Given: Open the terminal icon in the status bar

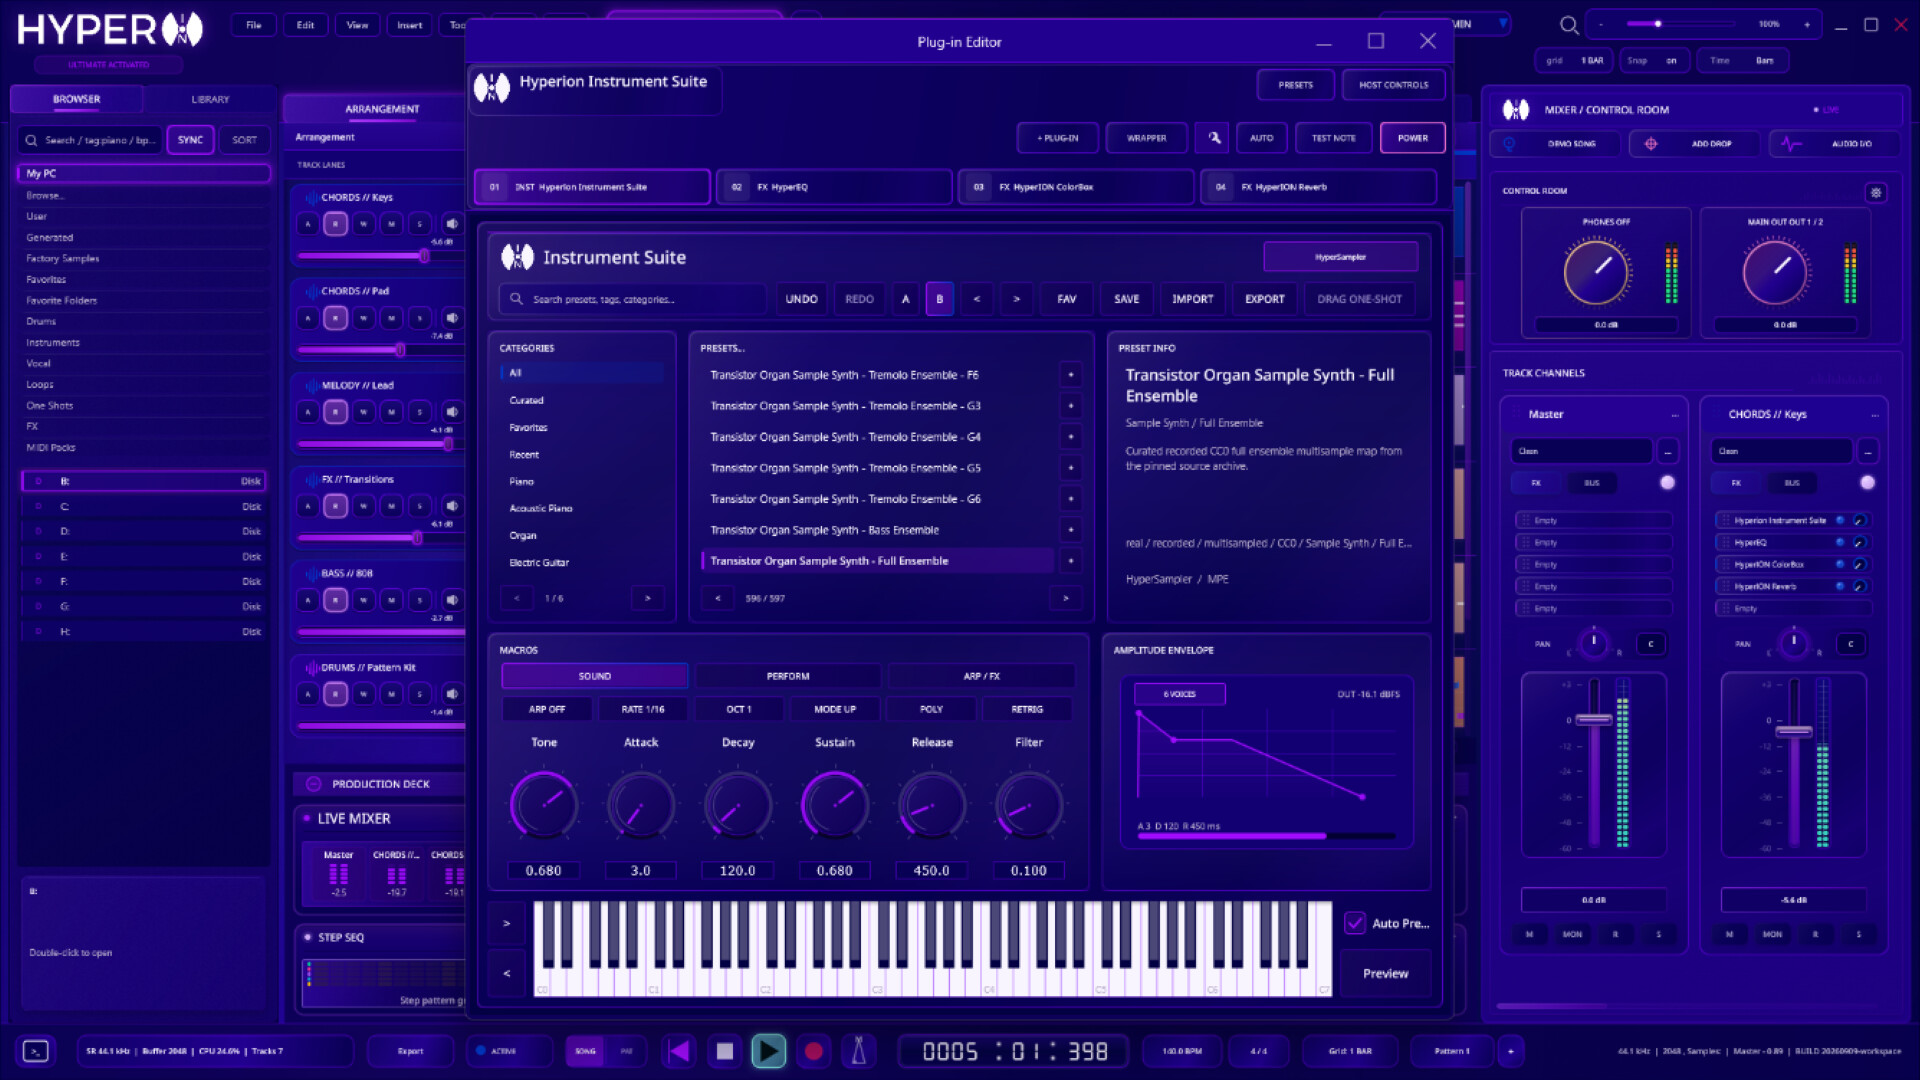Looking at the screenshot, I should coord(36,1051).
